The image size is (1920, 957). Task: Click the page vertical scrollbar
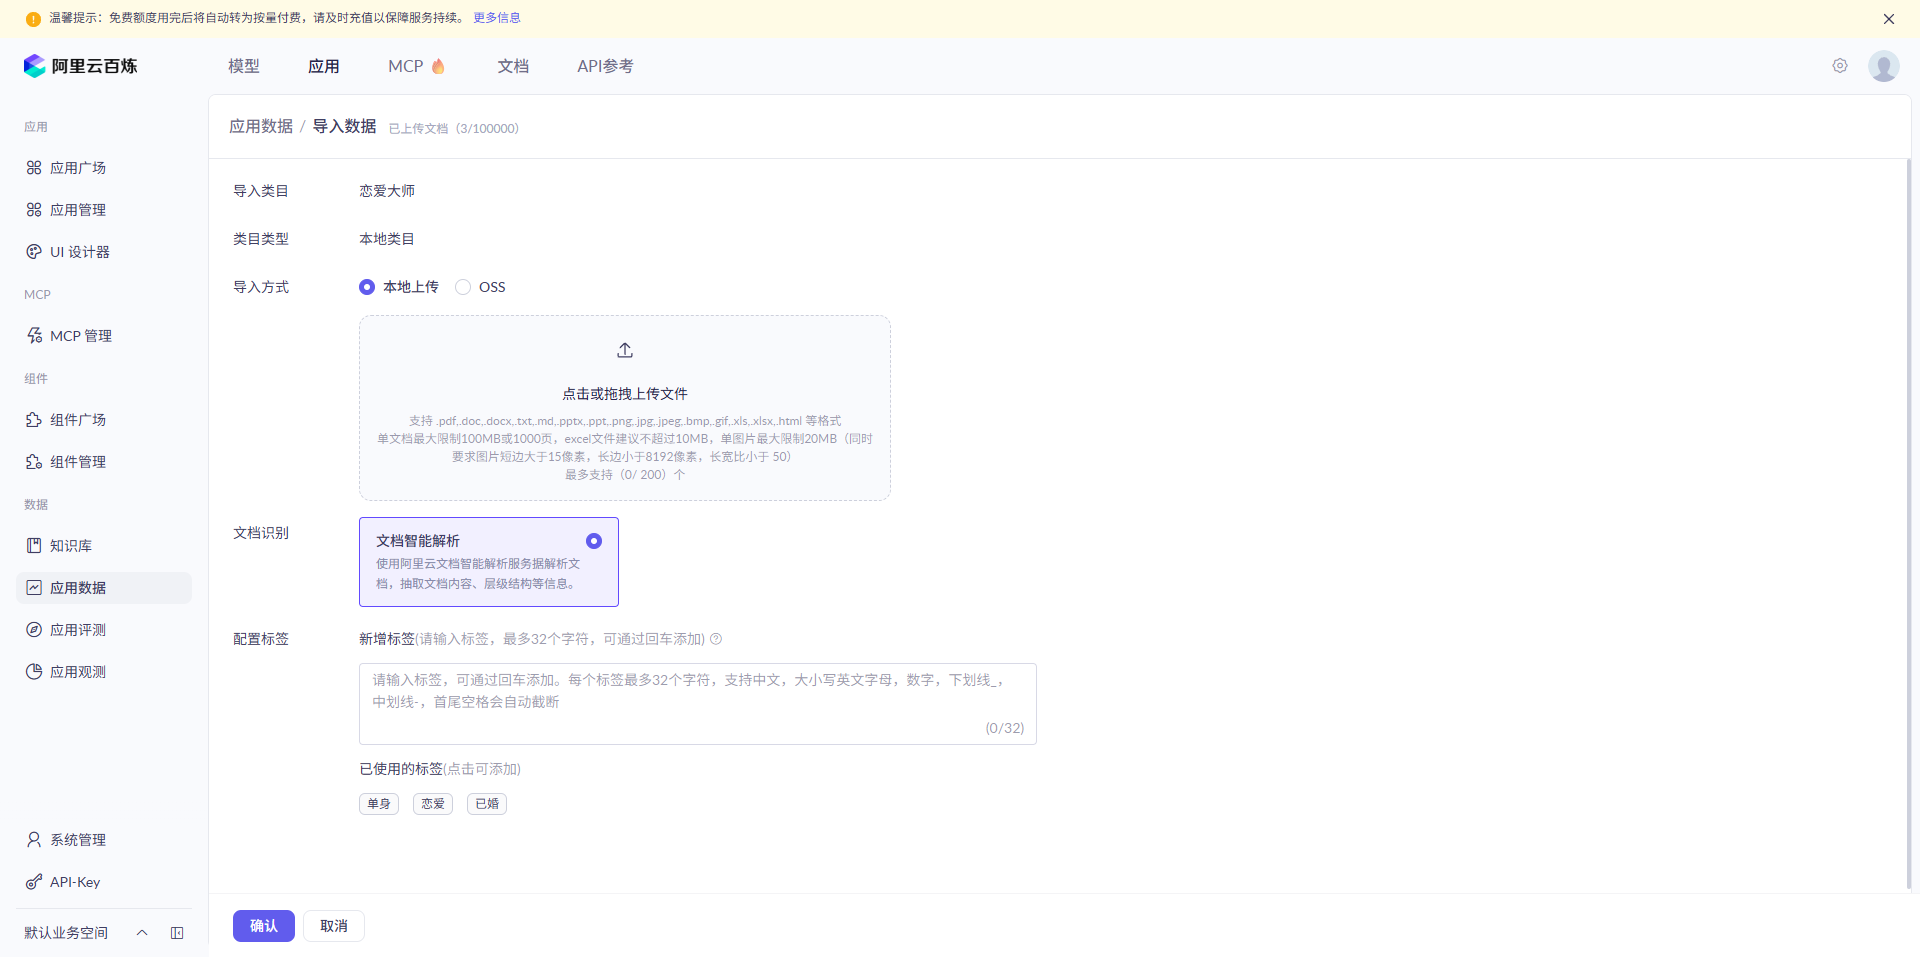[1908, 524]
